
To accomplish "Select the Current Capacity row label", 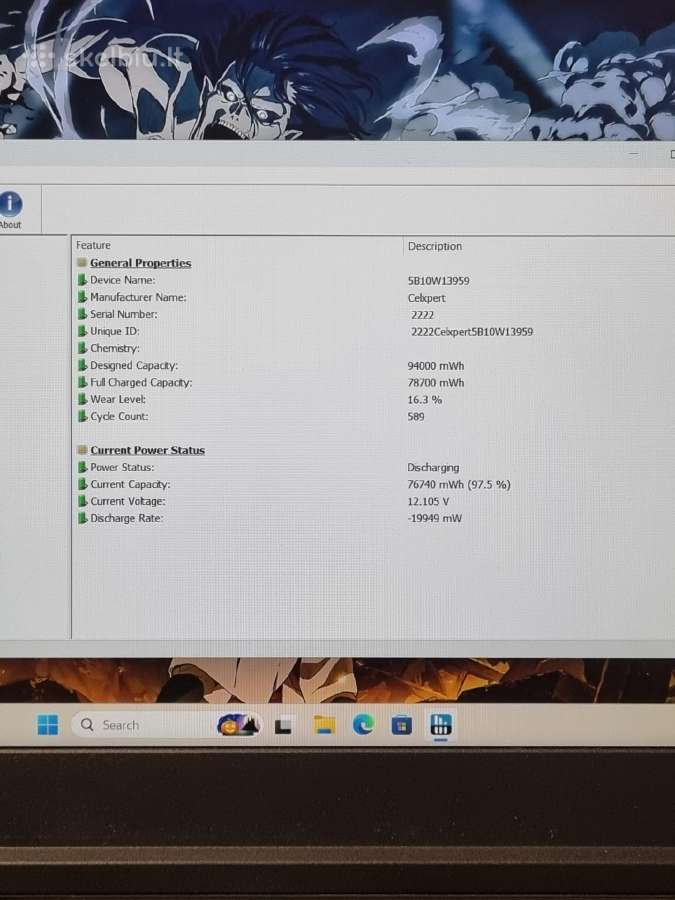I will point(130,484).
